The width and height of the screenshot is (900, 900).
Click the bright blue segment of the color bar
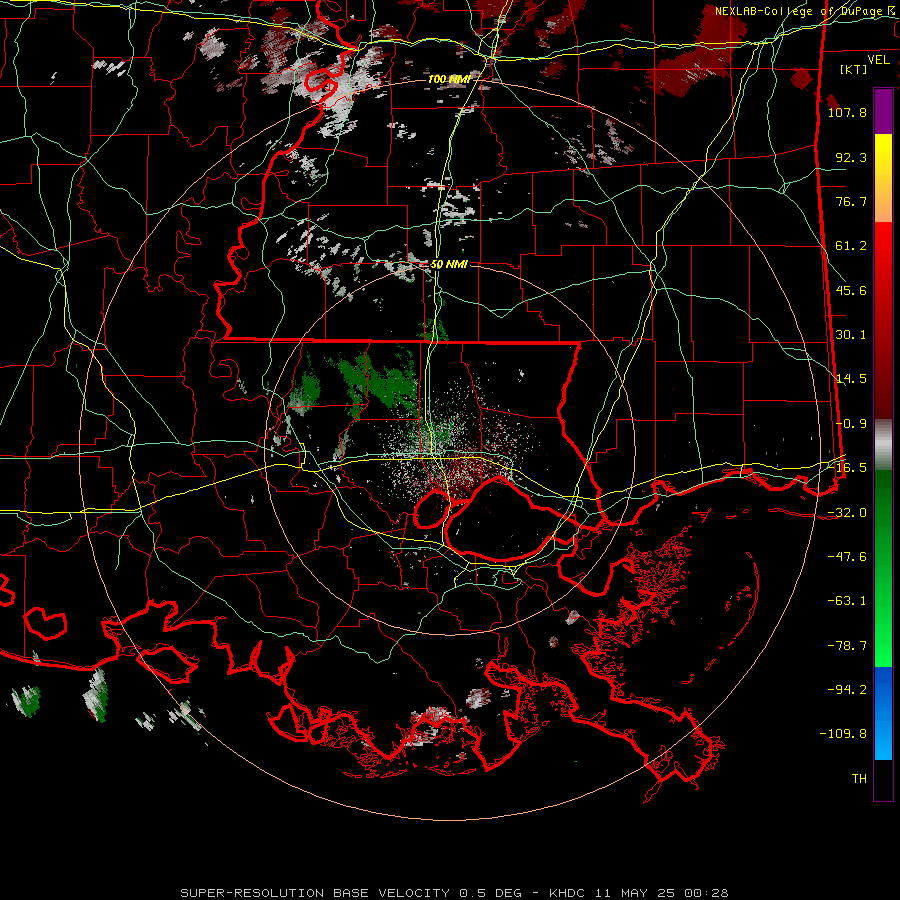click(883, 713)
